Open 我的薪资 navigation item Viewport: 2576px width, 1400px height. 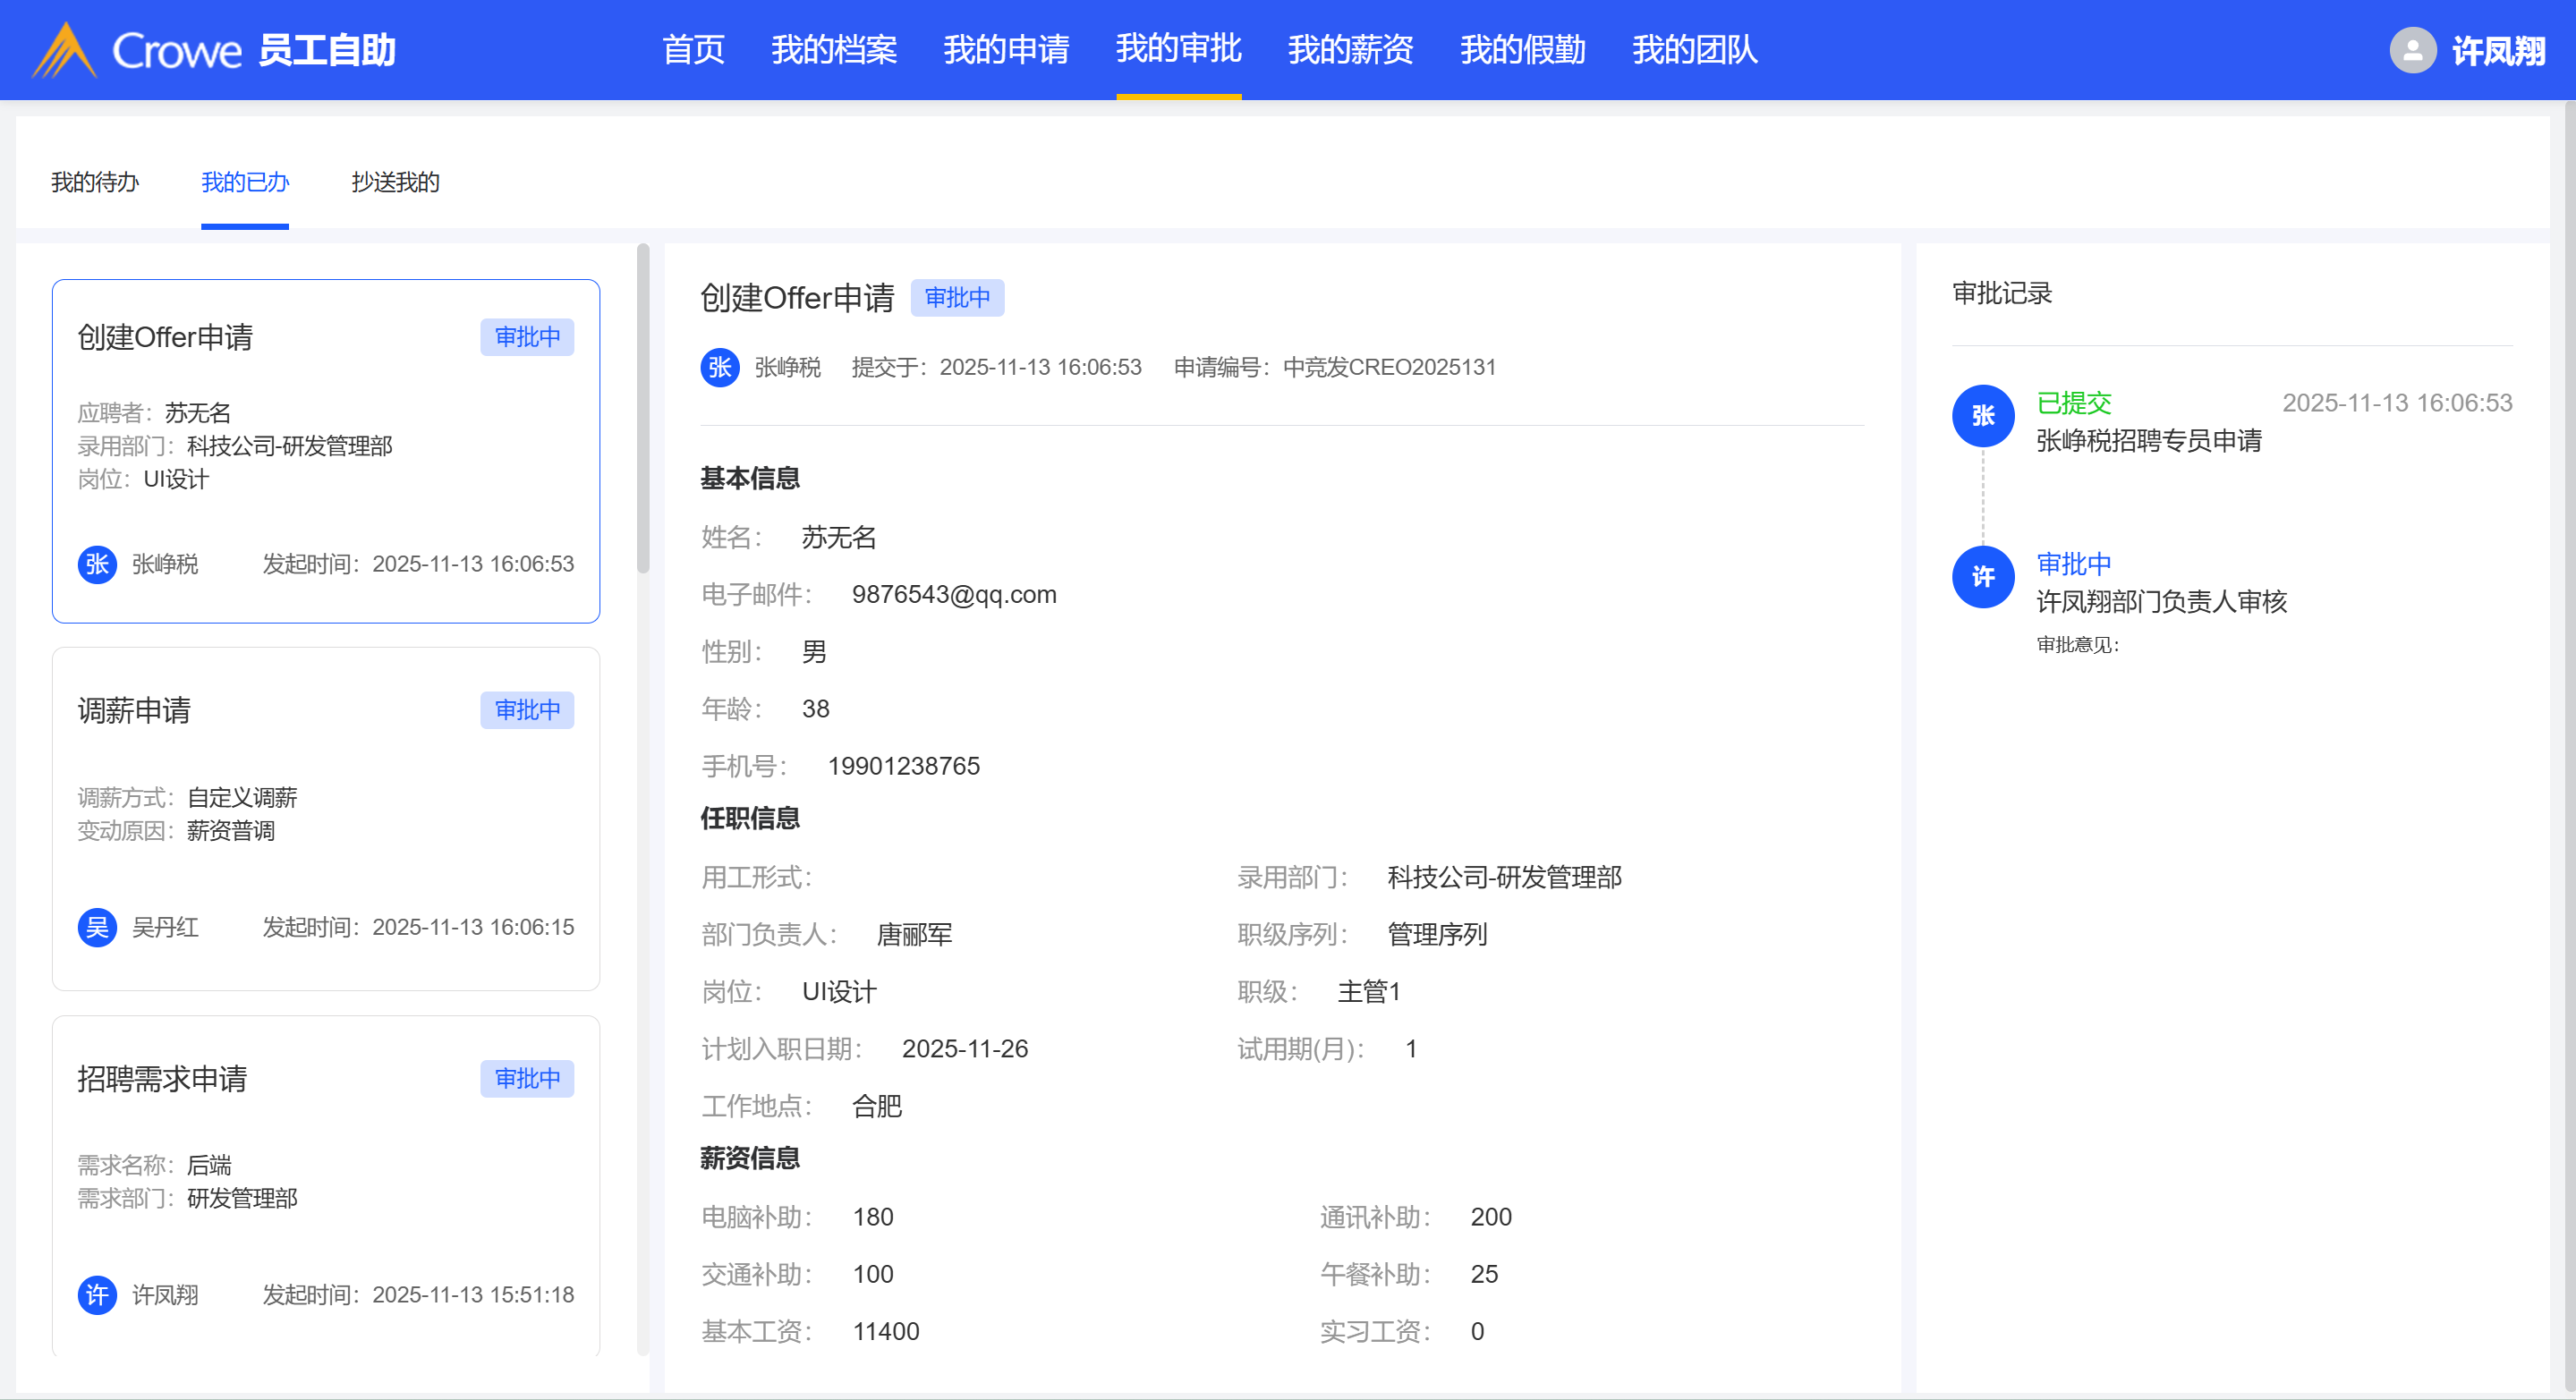(x=1350, y=50)
